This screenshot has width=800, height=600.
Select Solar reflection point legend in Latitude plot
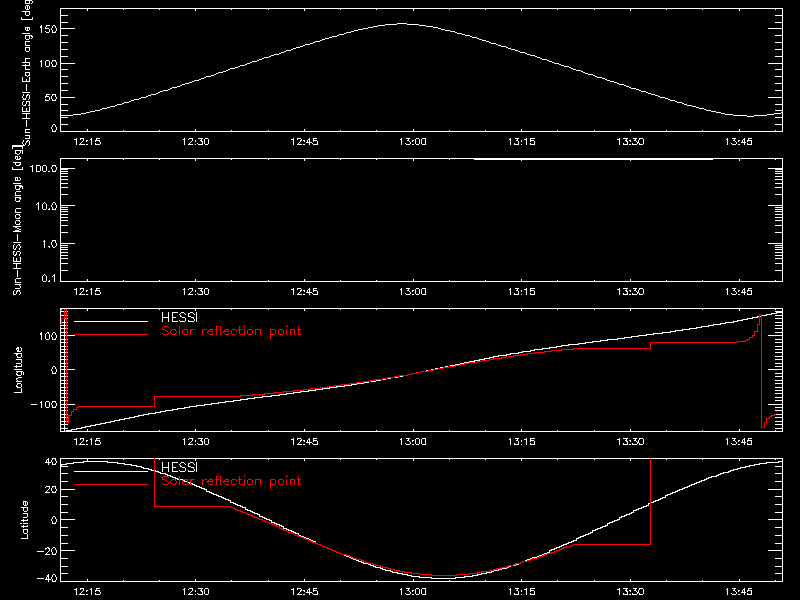click(x=231, y=481)
